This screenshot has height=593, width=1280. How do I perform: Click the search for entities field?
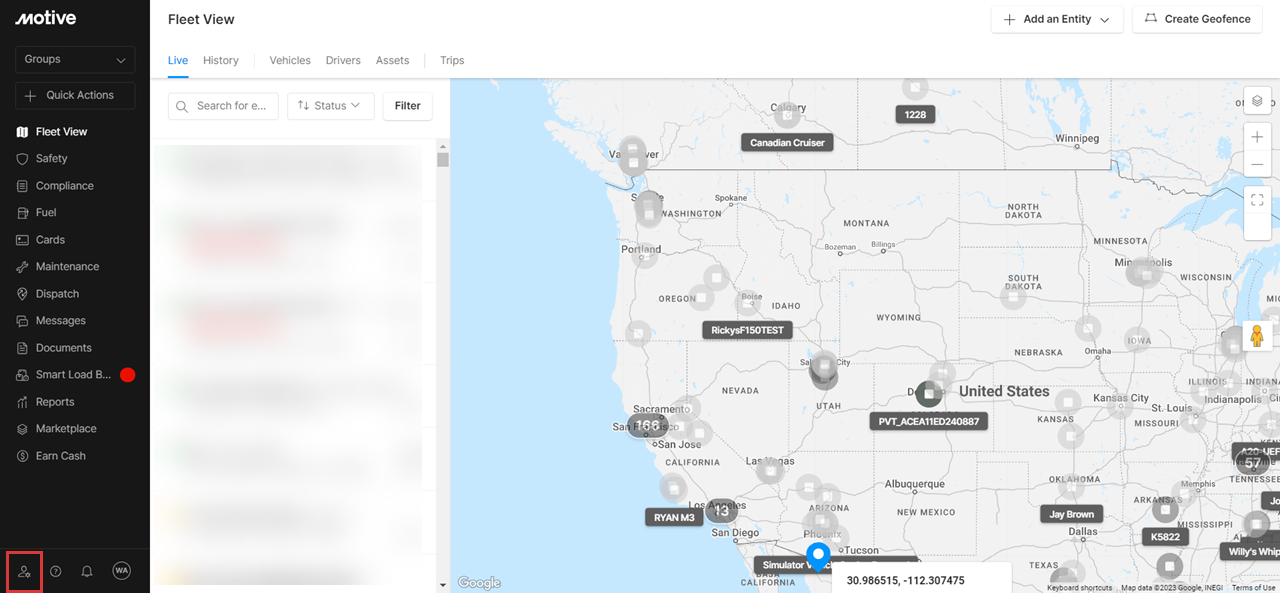tap(222, 105)
